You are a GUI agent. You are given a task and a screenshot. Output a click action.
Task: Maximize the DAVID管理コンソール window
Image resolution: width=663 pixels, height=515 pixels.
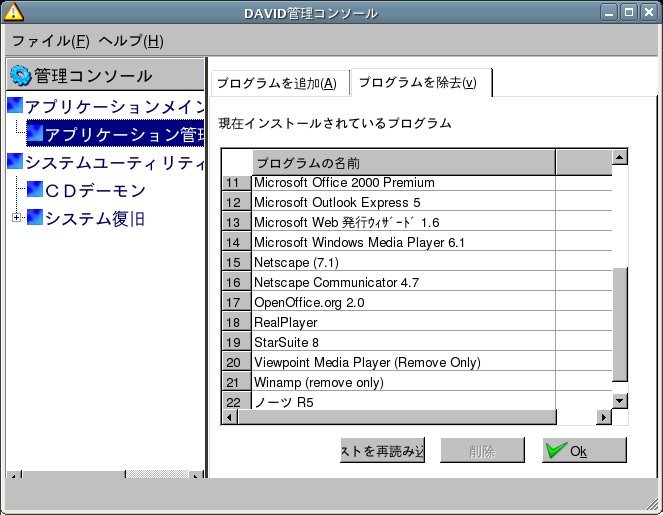coord(629,12)
